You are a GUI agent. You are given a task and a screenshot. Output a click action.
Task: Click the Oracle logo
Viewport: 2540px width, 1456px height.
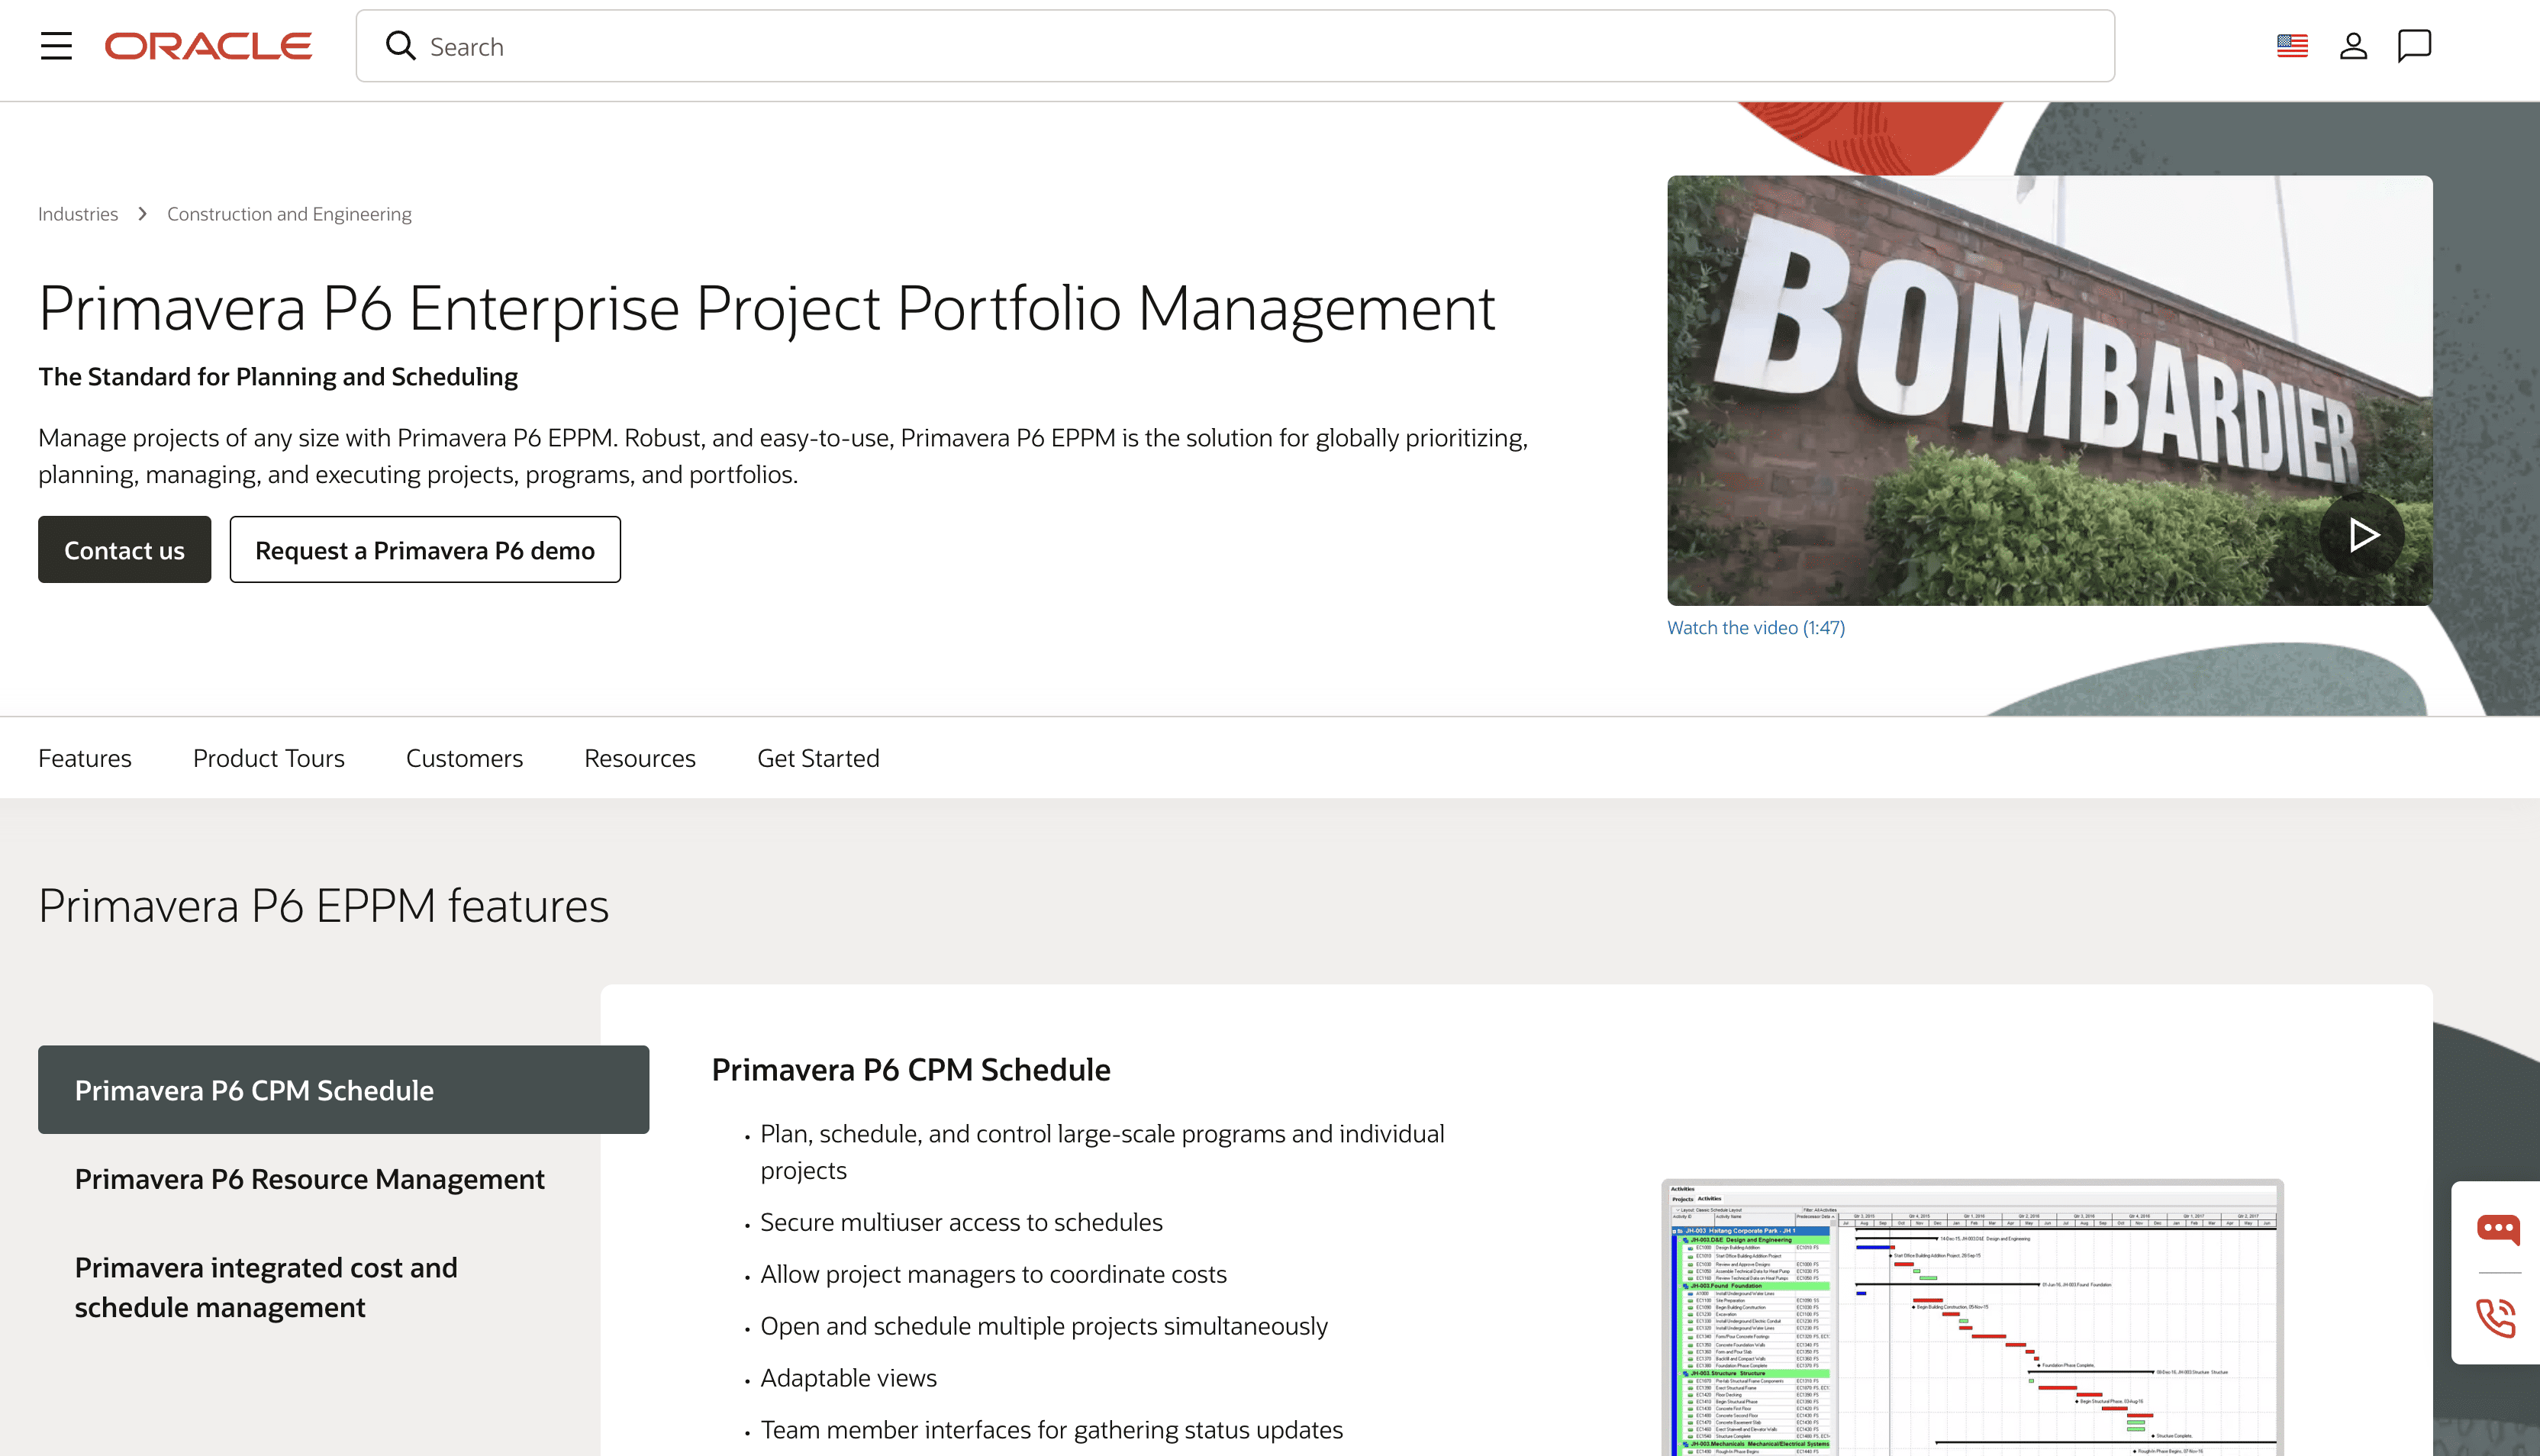tap(207, 45)
